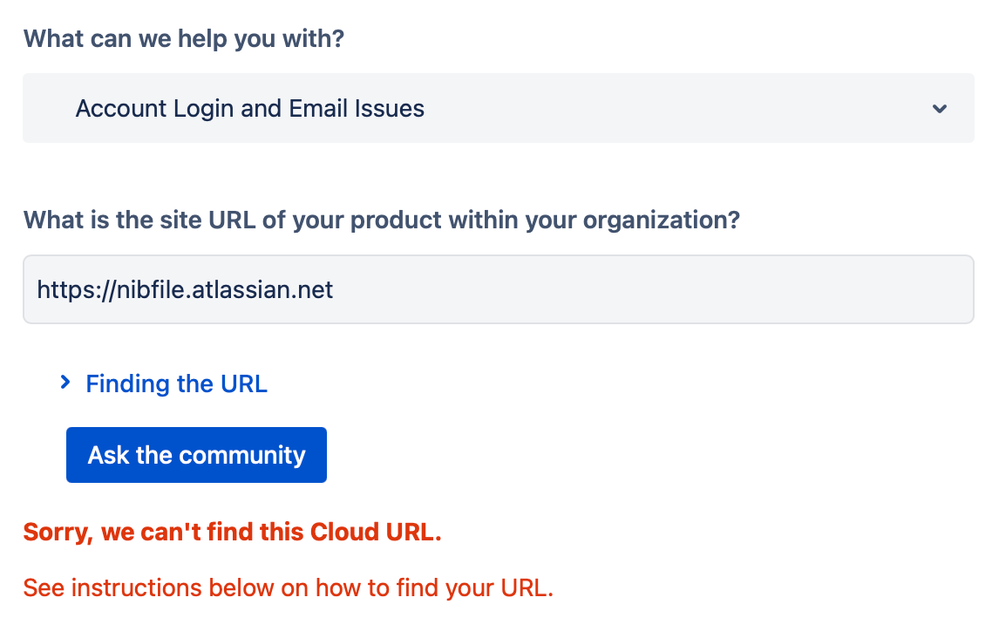999x624 pixels.
Task: Click the word community on the blue button
Action: (241, 455)
